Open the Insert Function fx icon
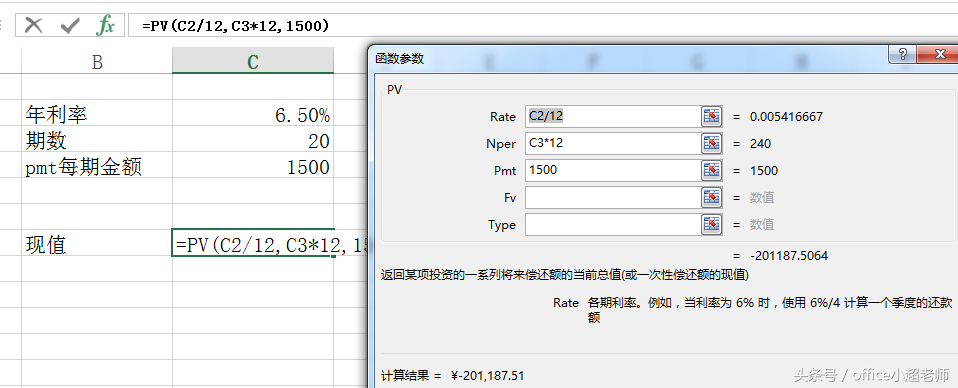The height and width of the screenshot is (388, 958). [x=106, y=26]
